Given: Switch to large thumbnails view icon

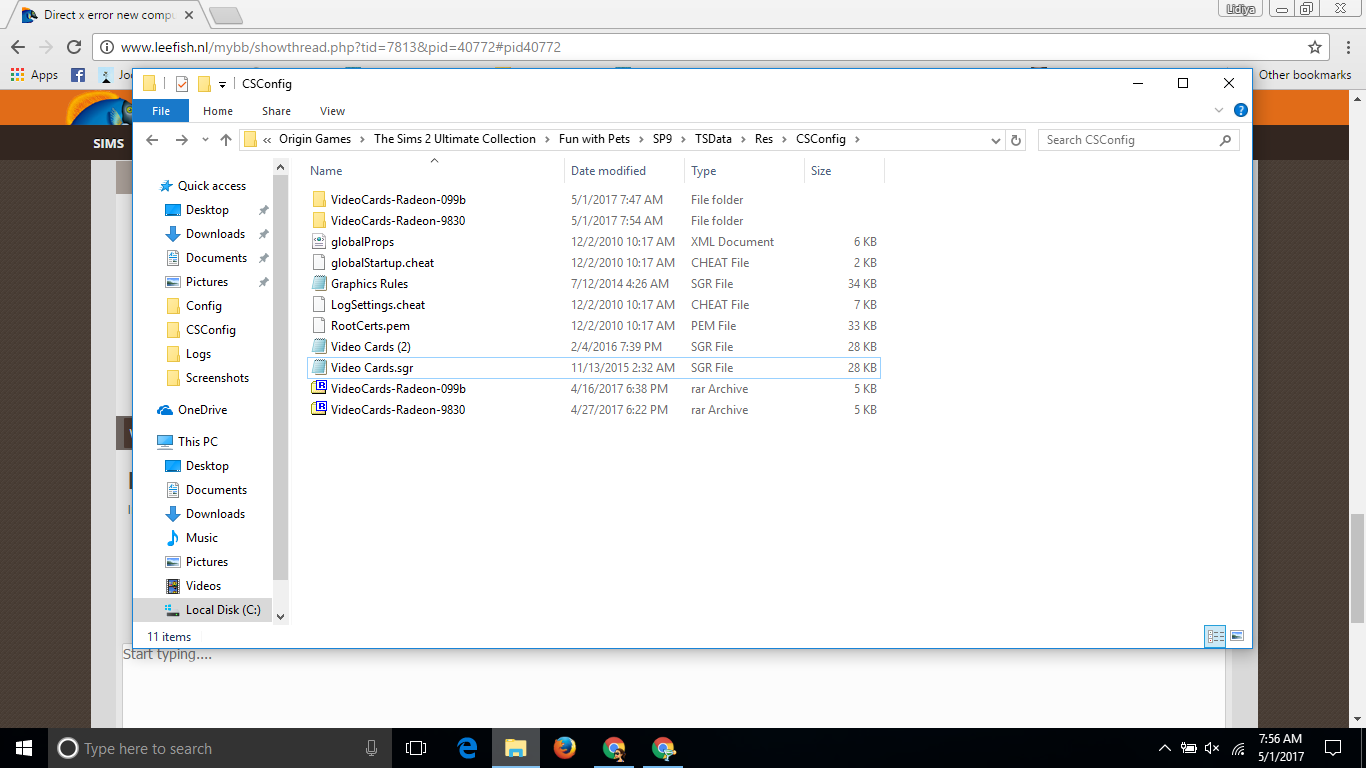Looking at the screenshot, I should 1237,636.
